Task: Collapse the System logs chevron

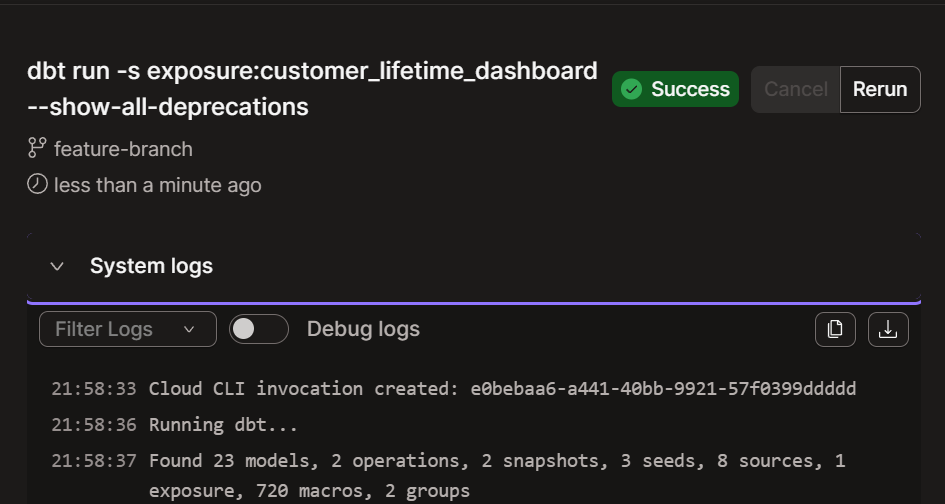Action: coord(57,266)
